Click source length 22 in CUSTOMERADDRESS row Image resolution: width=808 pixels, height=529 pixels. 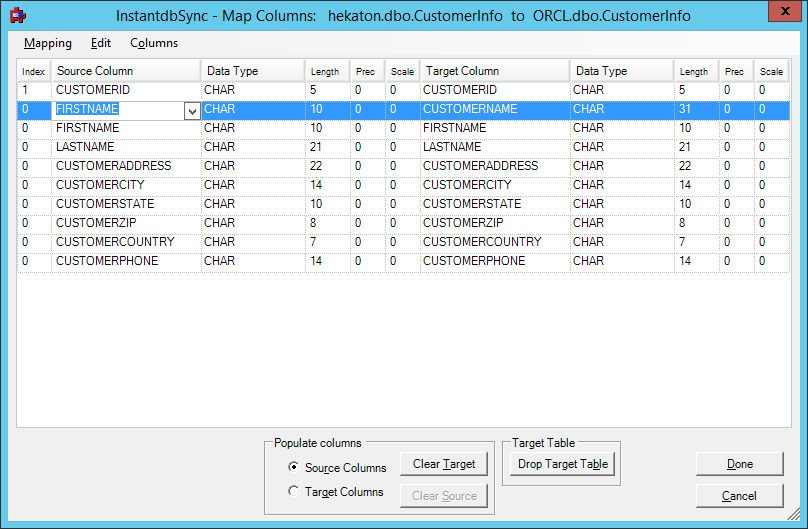pyautogui.click(x=327, y=166)
